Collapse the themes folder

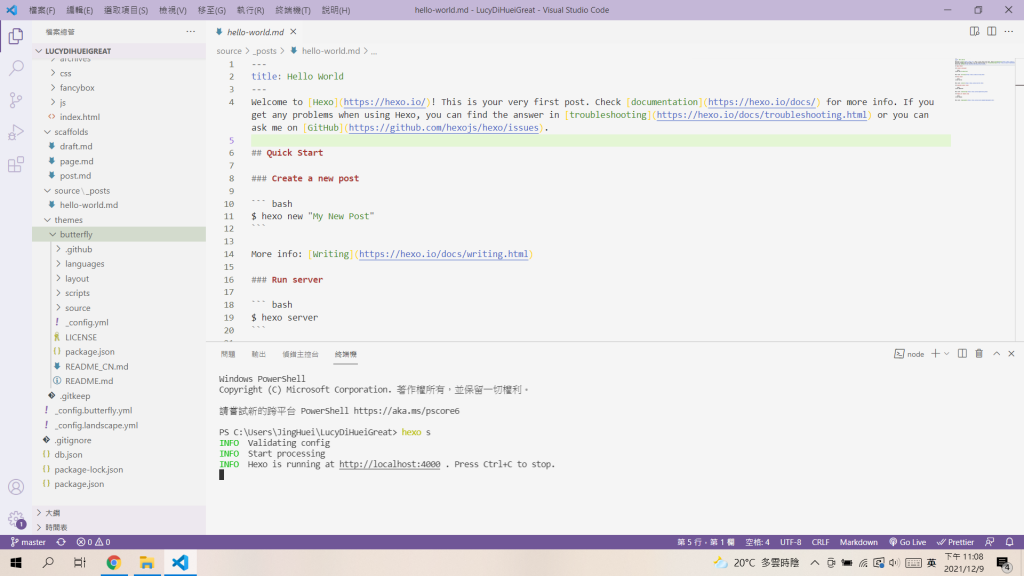(119, 220)
